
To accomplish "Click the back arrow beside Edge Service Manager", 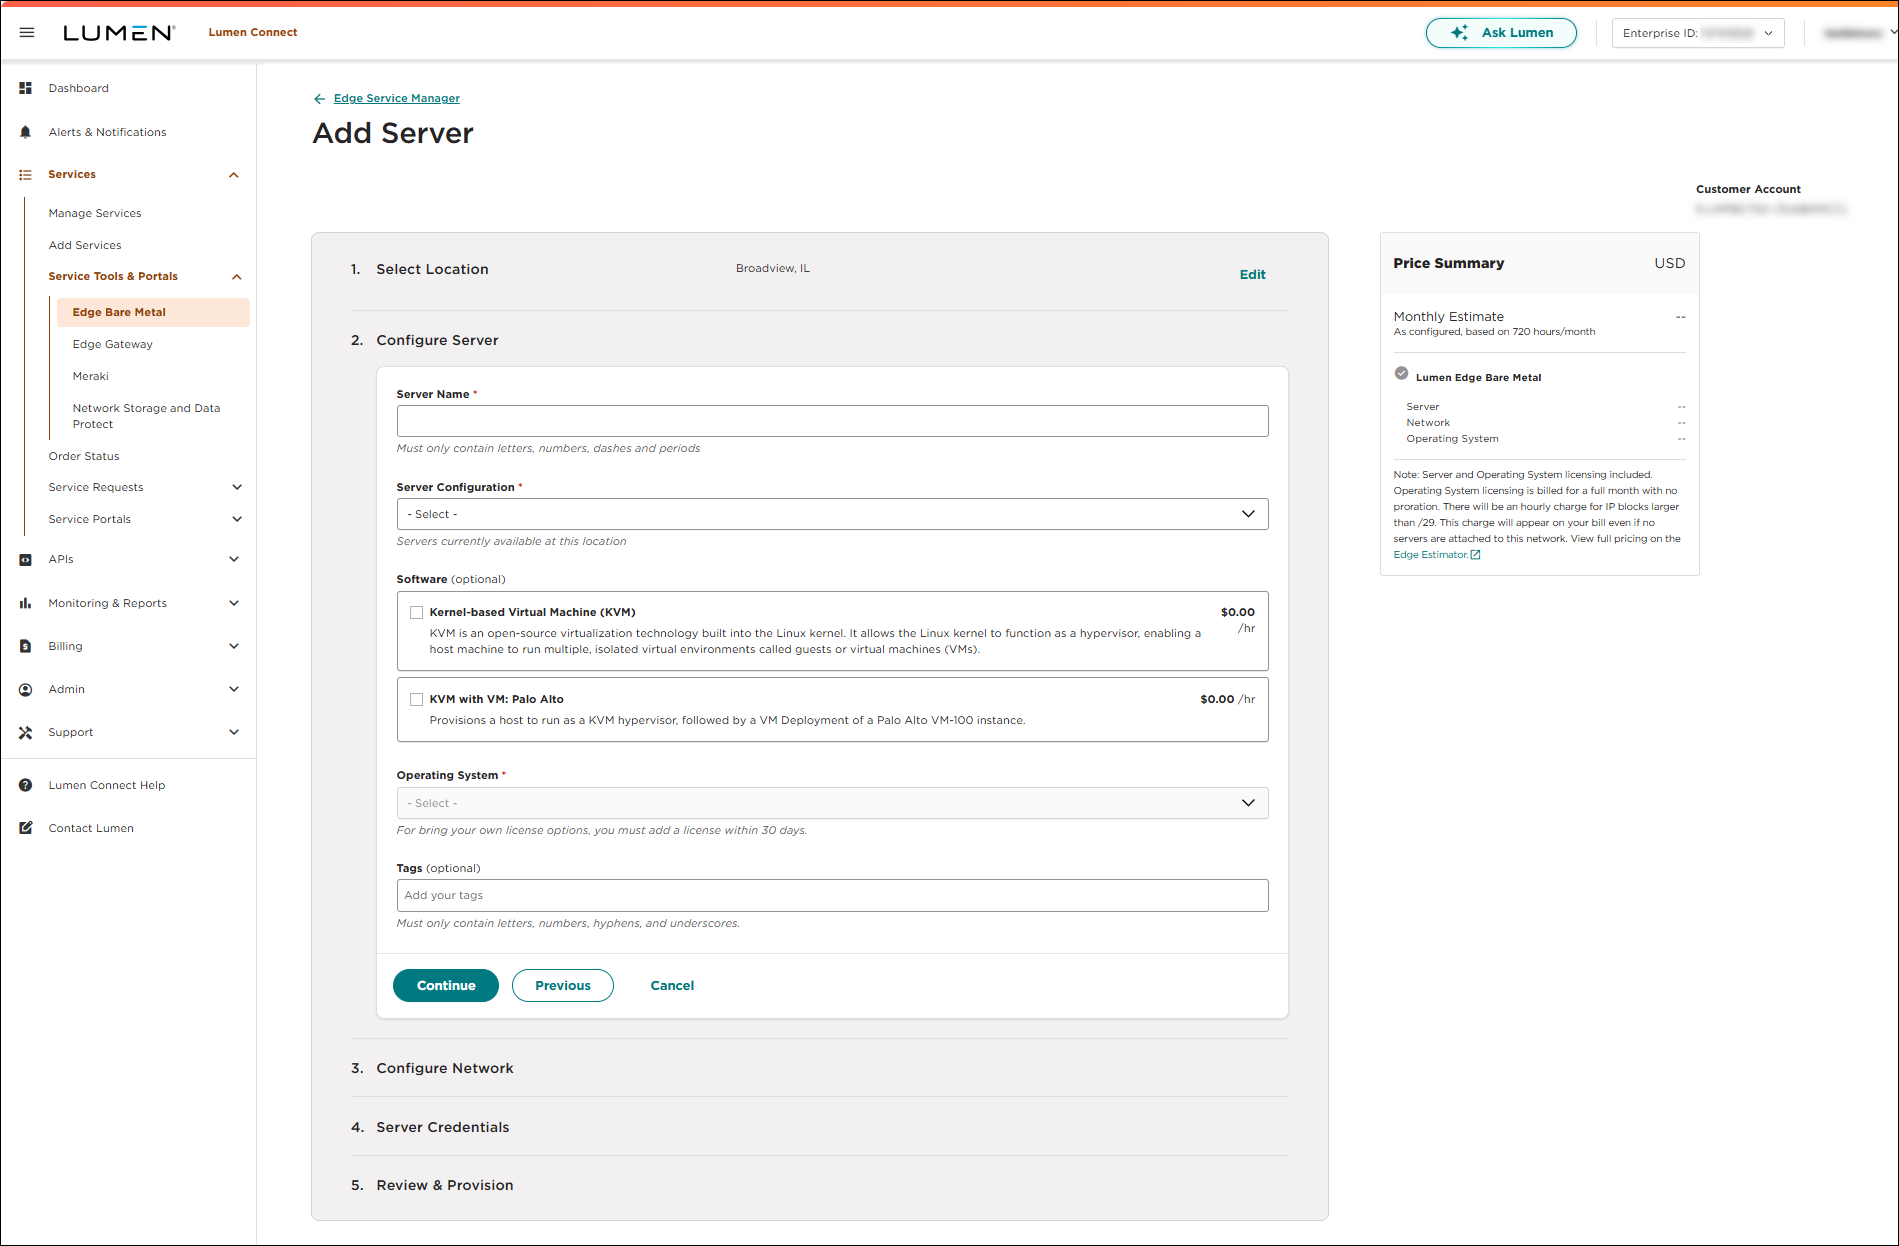I will [x=319, y=99].
